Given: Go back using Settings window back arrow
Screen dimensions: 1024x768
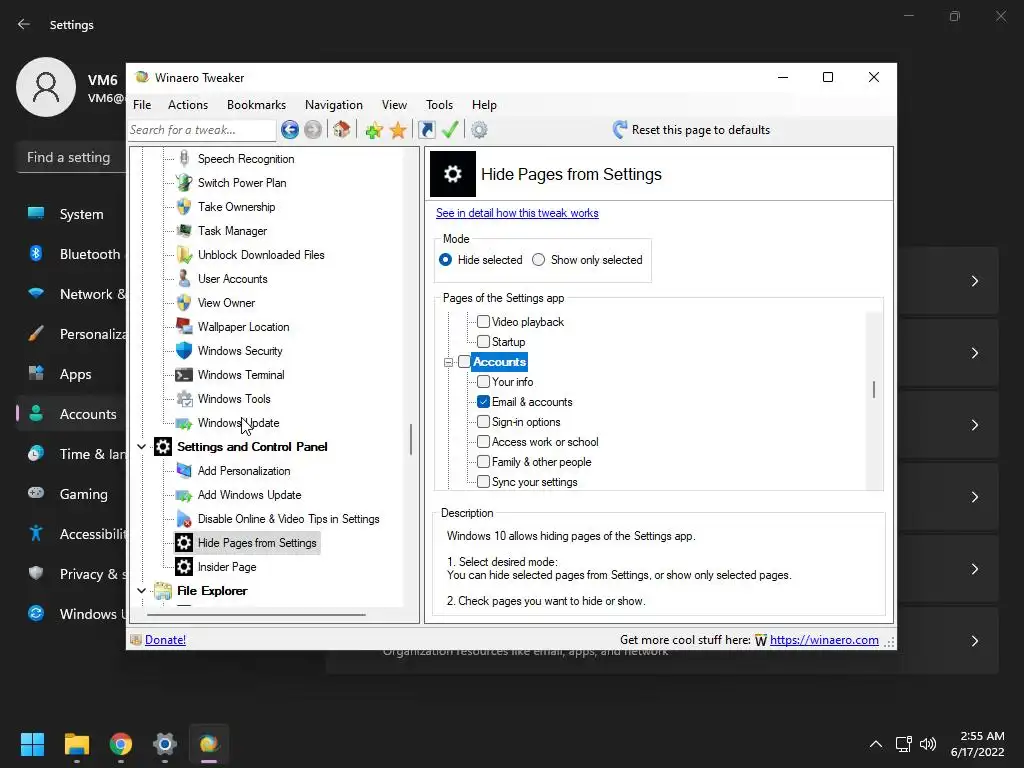Looking at the screenshot, I should point(24,24).
